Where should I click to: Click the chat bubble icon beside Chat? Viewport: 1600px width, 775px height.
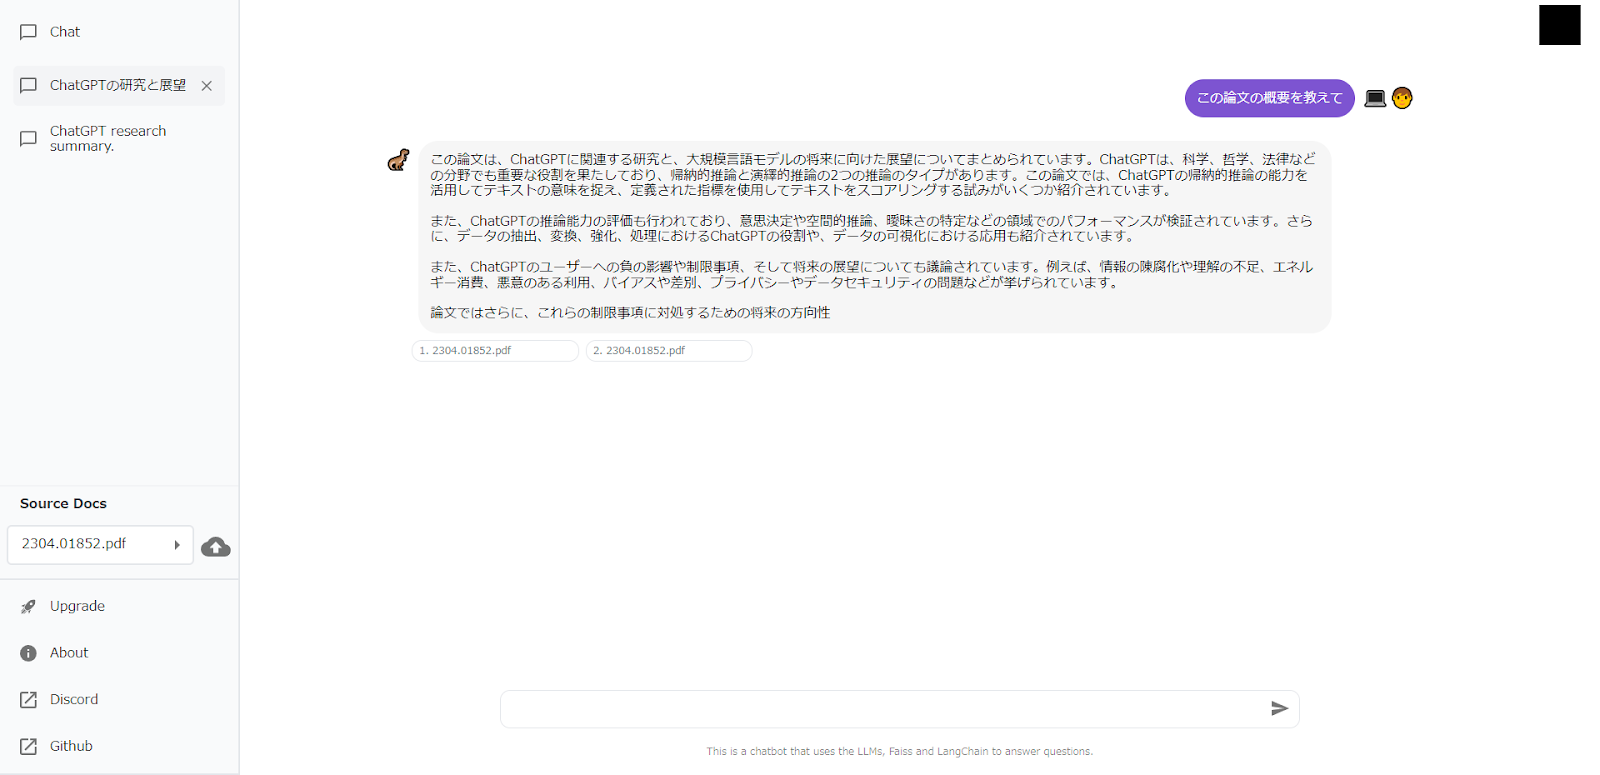29,32
